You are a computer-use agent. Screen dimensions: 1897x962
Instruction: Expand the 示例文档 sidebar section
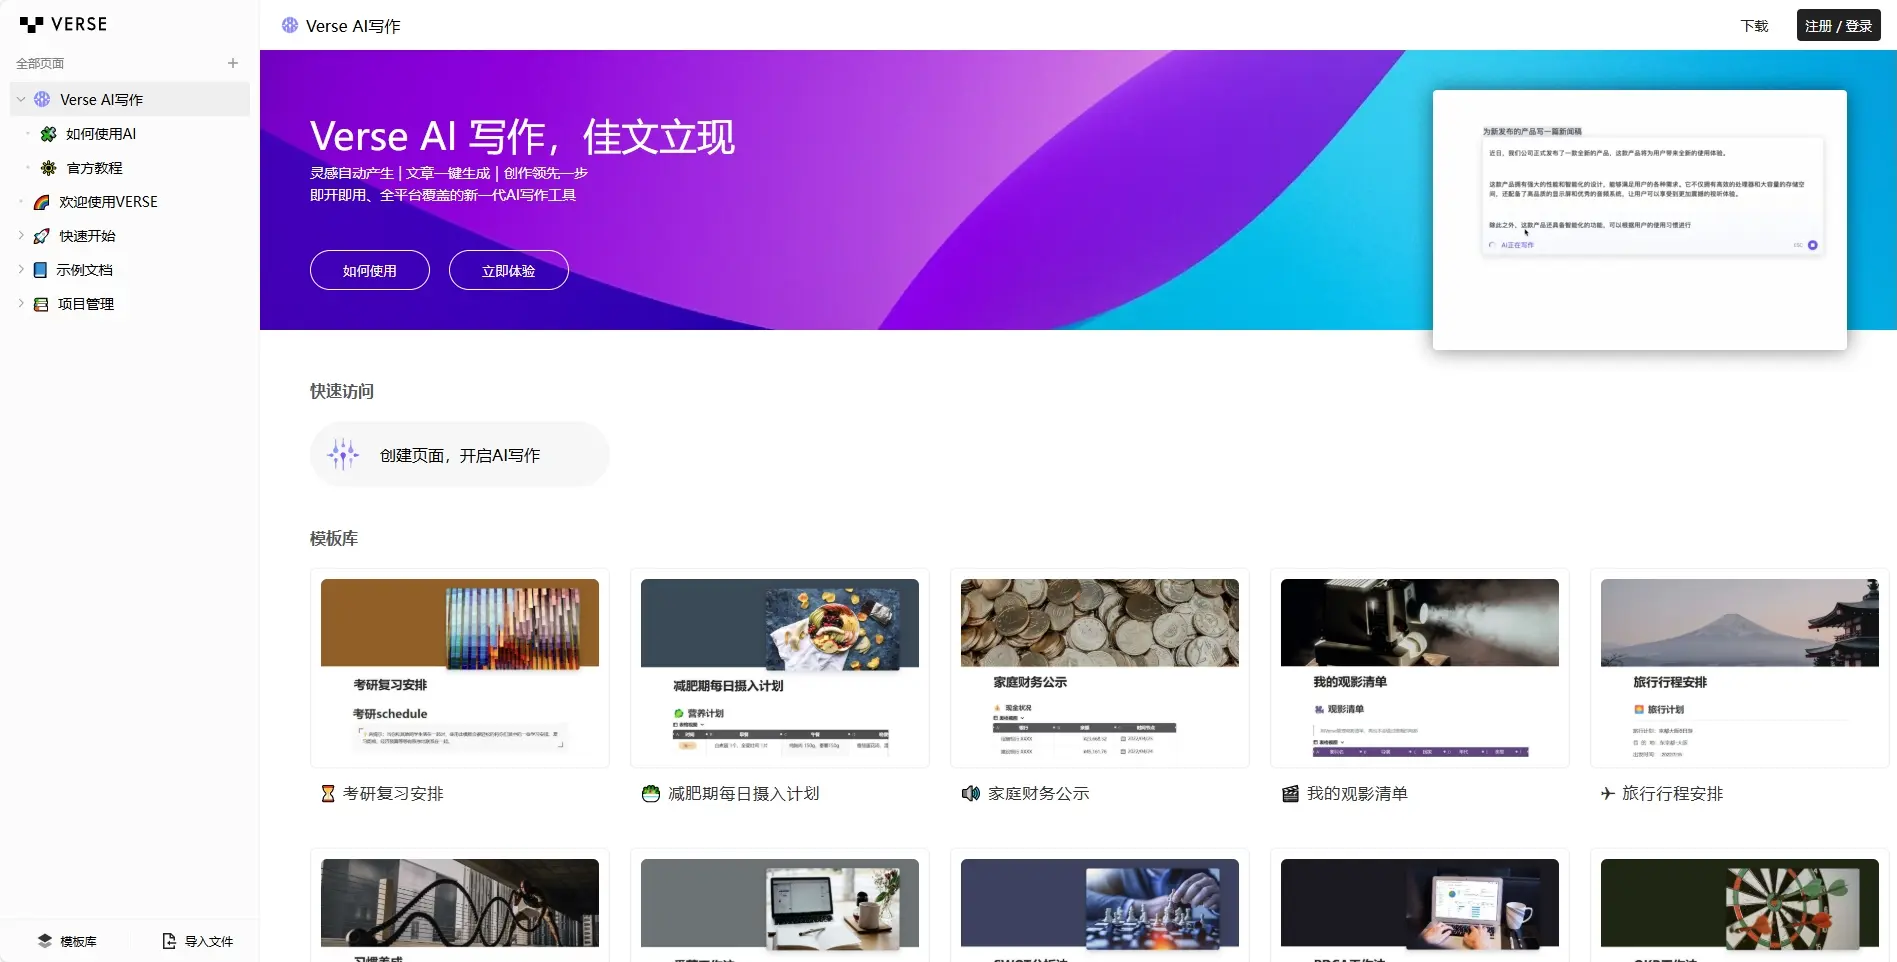click(21, 270)
